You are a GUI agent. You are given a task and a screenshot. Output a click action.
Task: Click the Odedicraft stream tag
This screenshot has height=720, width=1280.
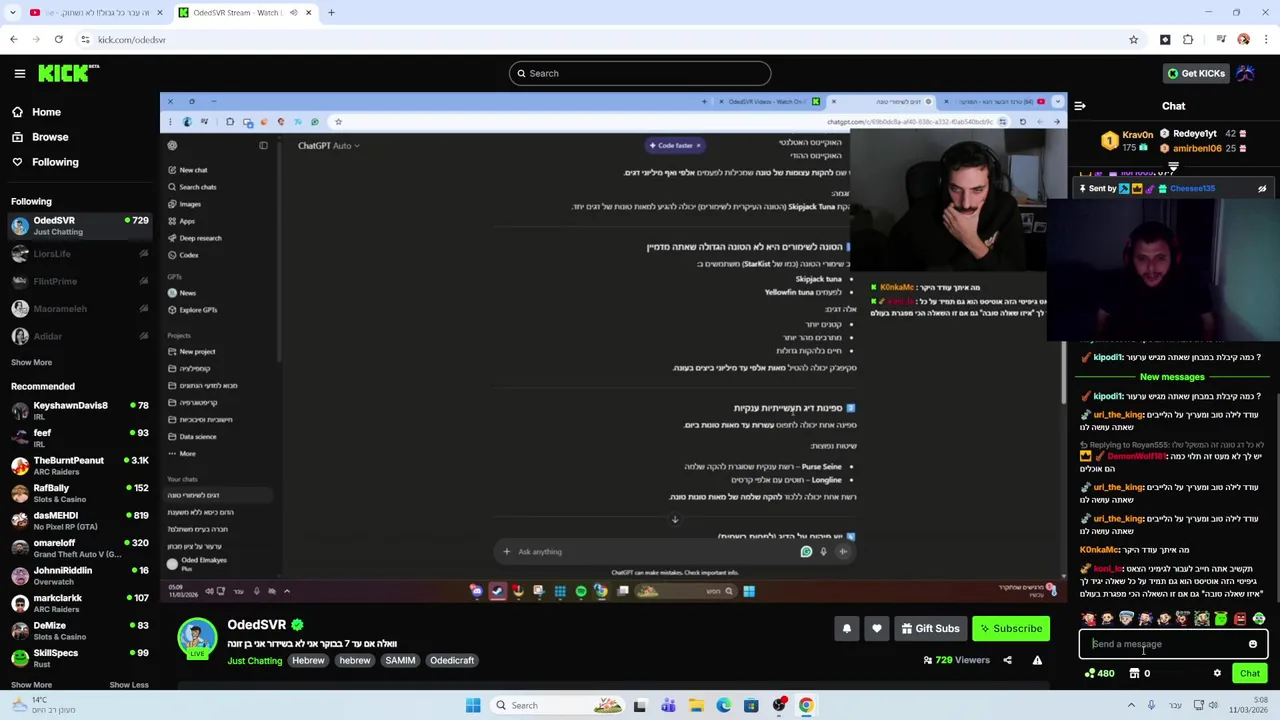pos(452,661)
